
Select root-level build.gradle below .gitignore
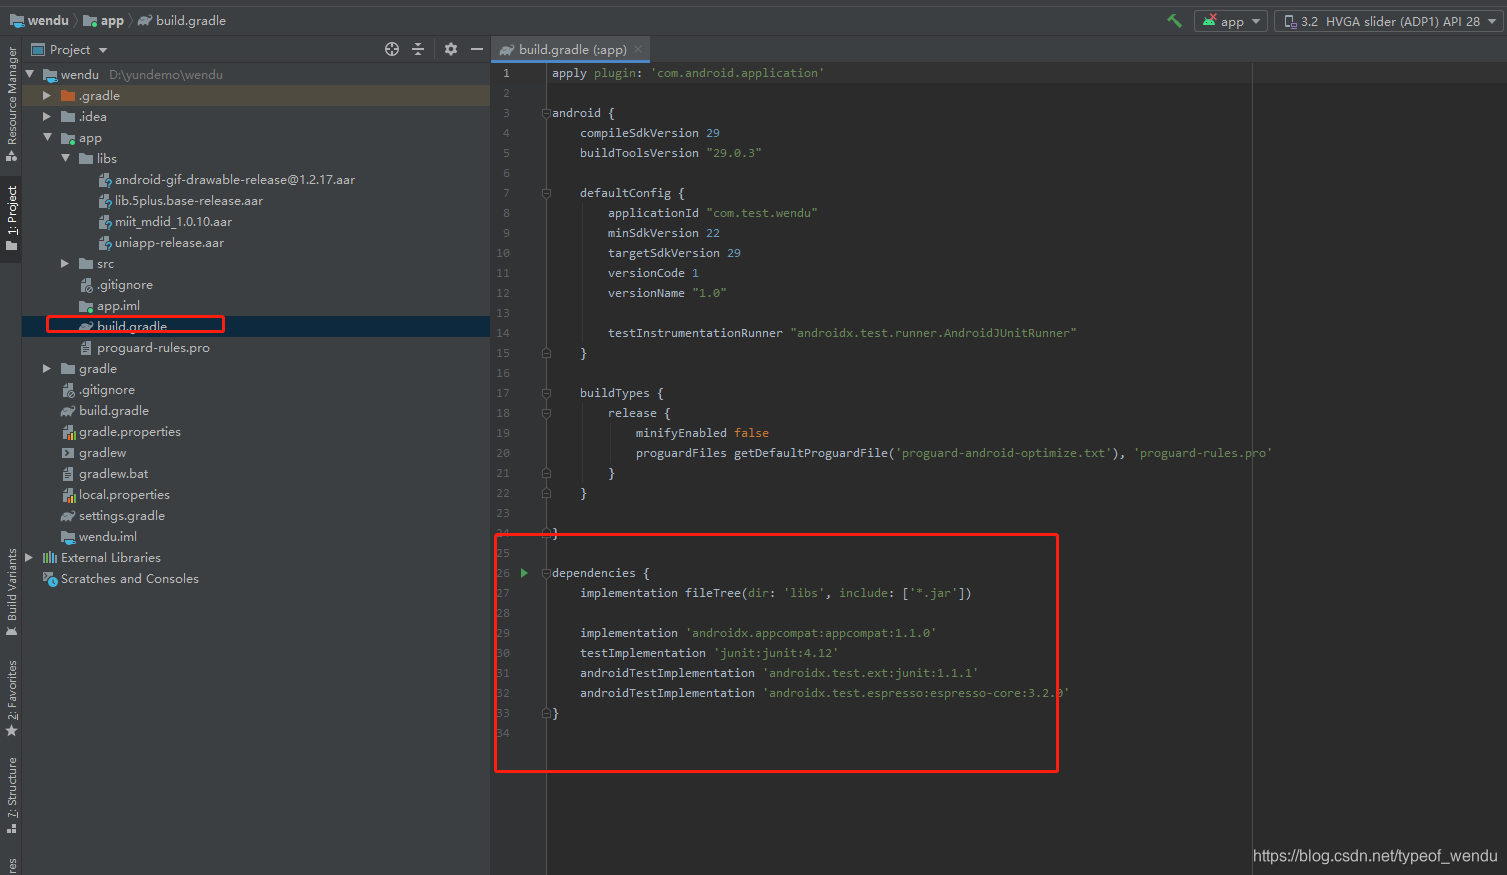pyautogui.click(x=114, y=411)
